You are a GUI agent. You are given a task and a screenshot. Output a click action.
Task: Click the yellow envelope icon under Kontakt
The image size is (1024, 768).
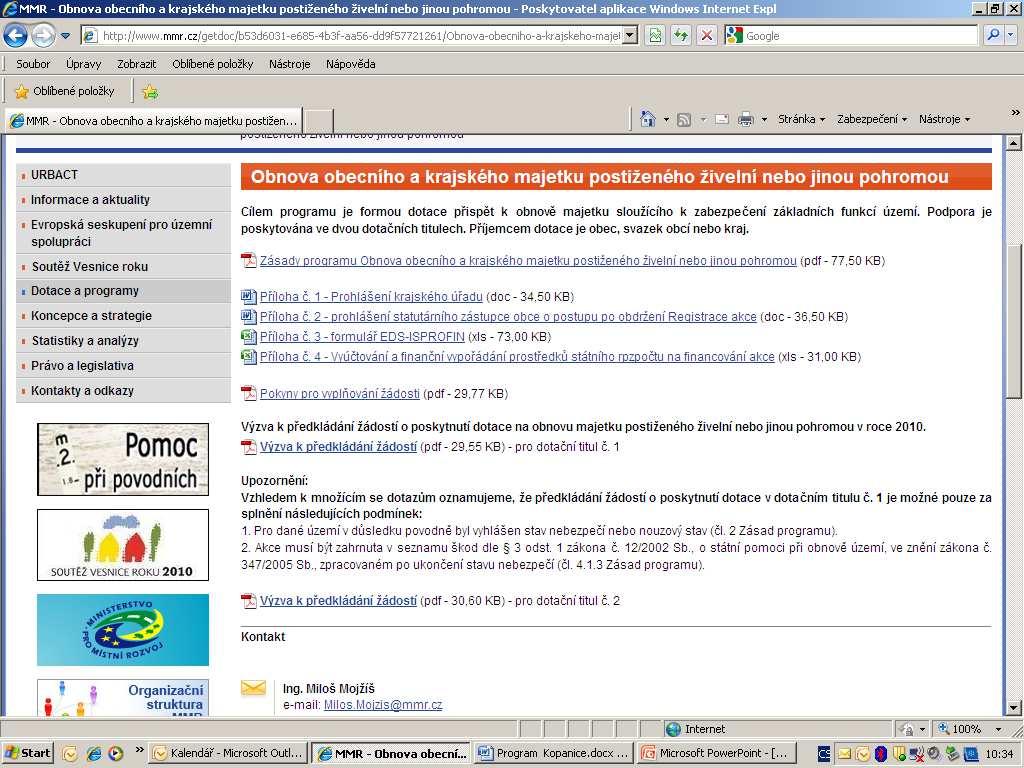coord(253,688)
